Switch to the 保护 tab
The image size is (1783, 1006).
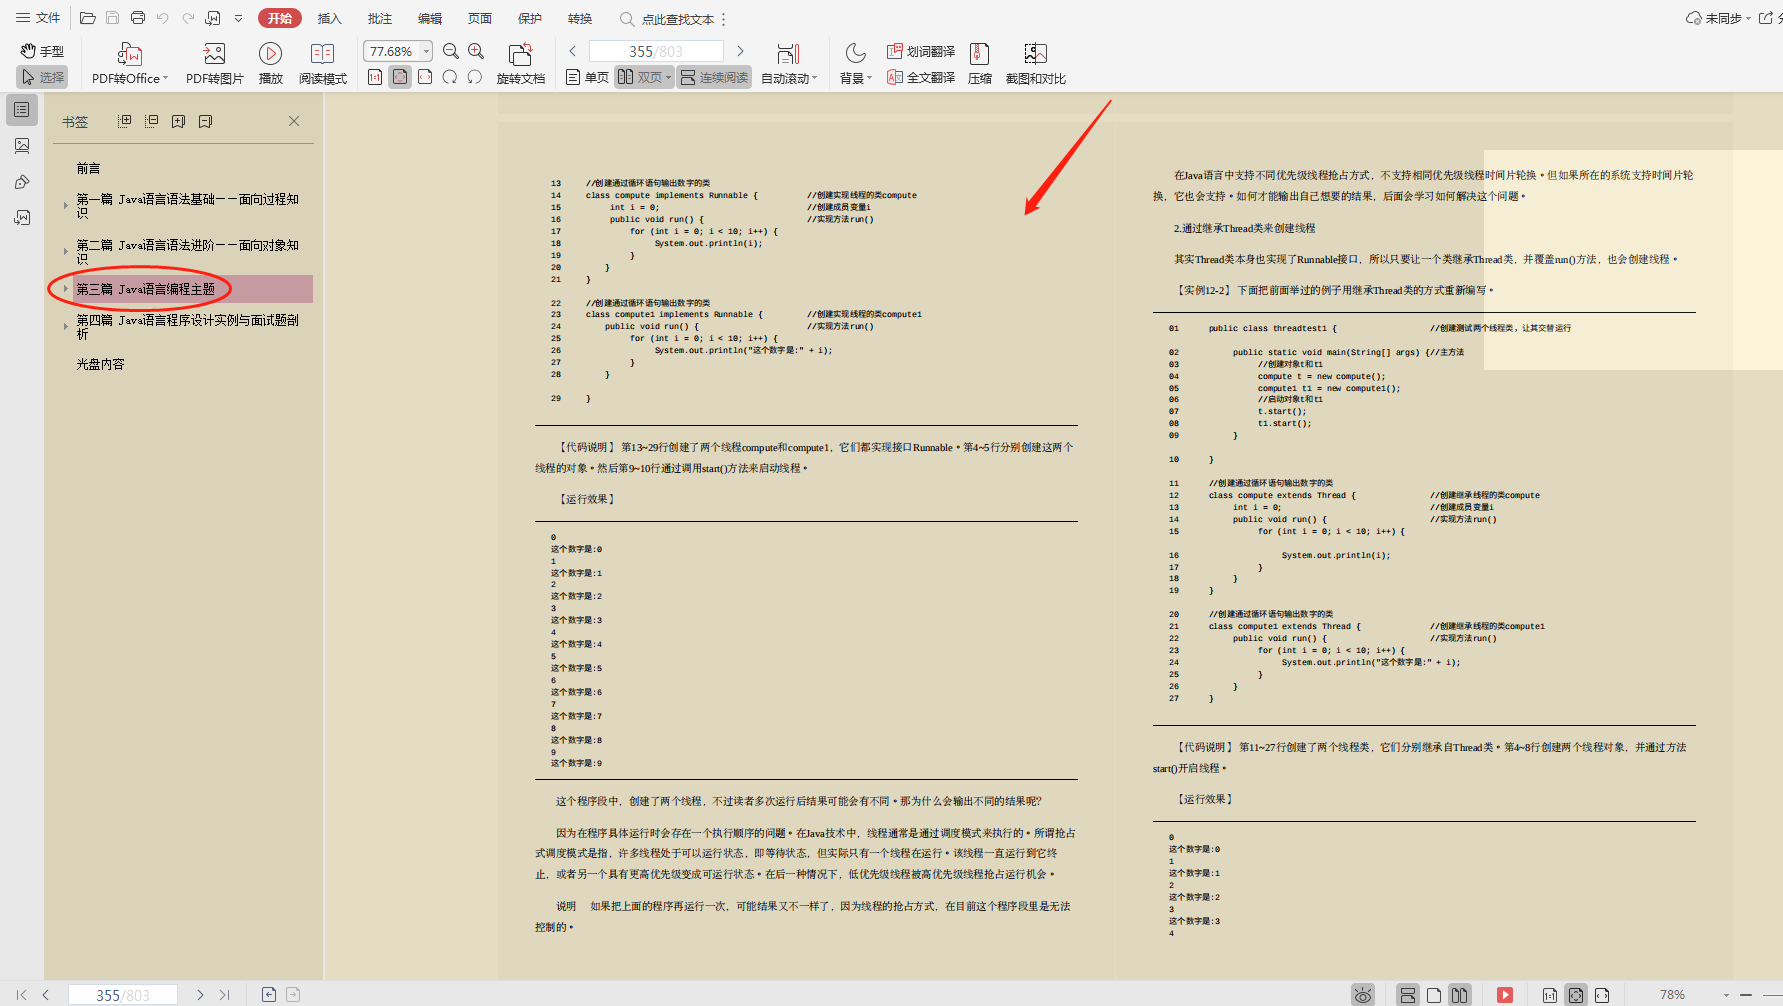[530, 18]
